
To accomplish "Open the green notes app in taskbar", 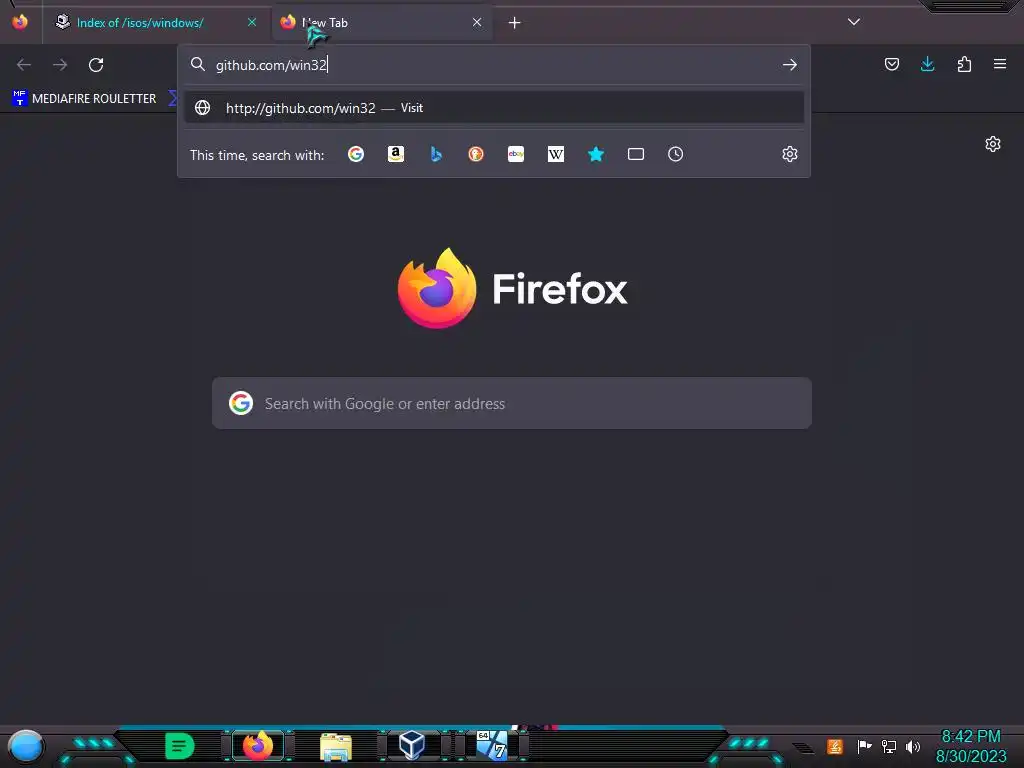I will click(180, 746).
